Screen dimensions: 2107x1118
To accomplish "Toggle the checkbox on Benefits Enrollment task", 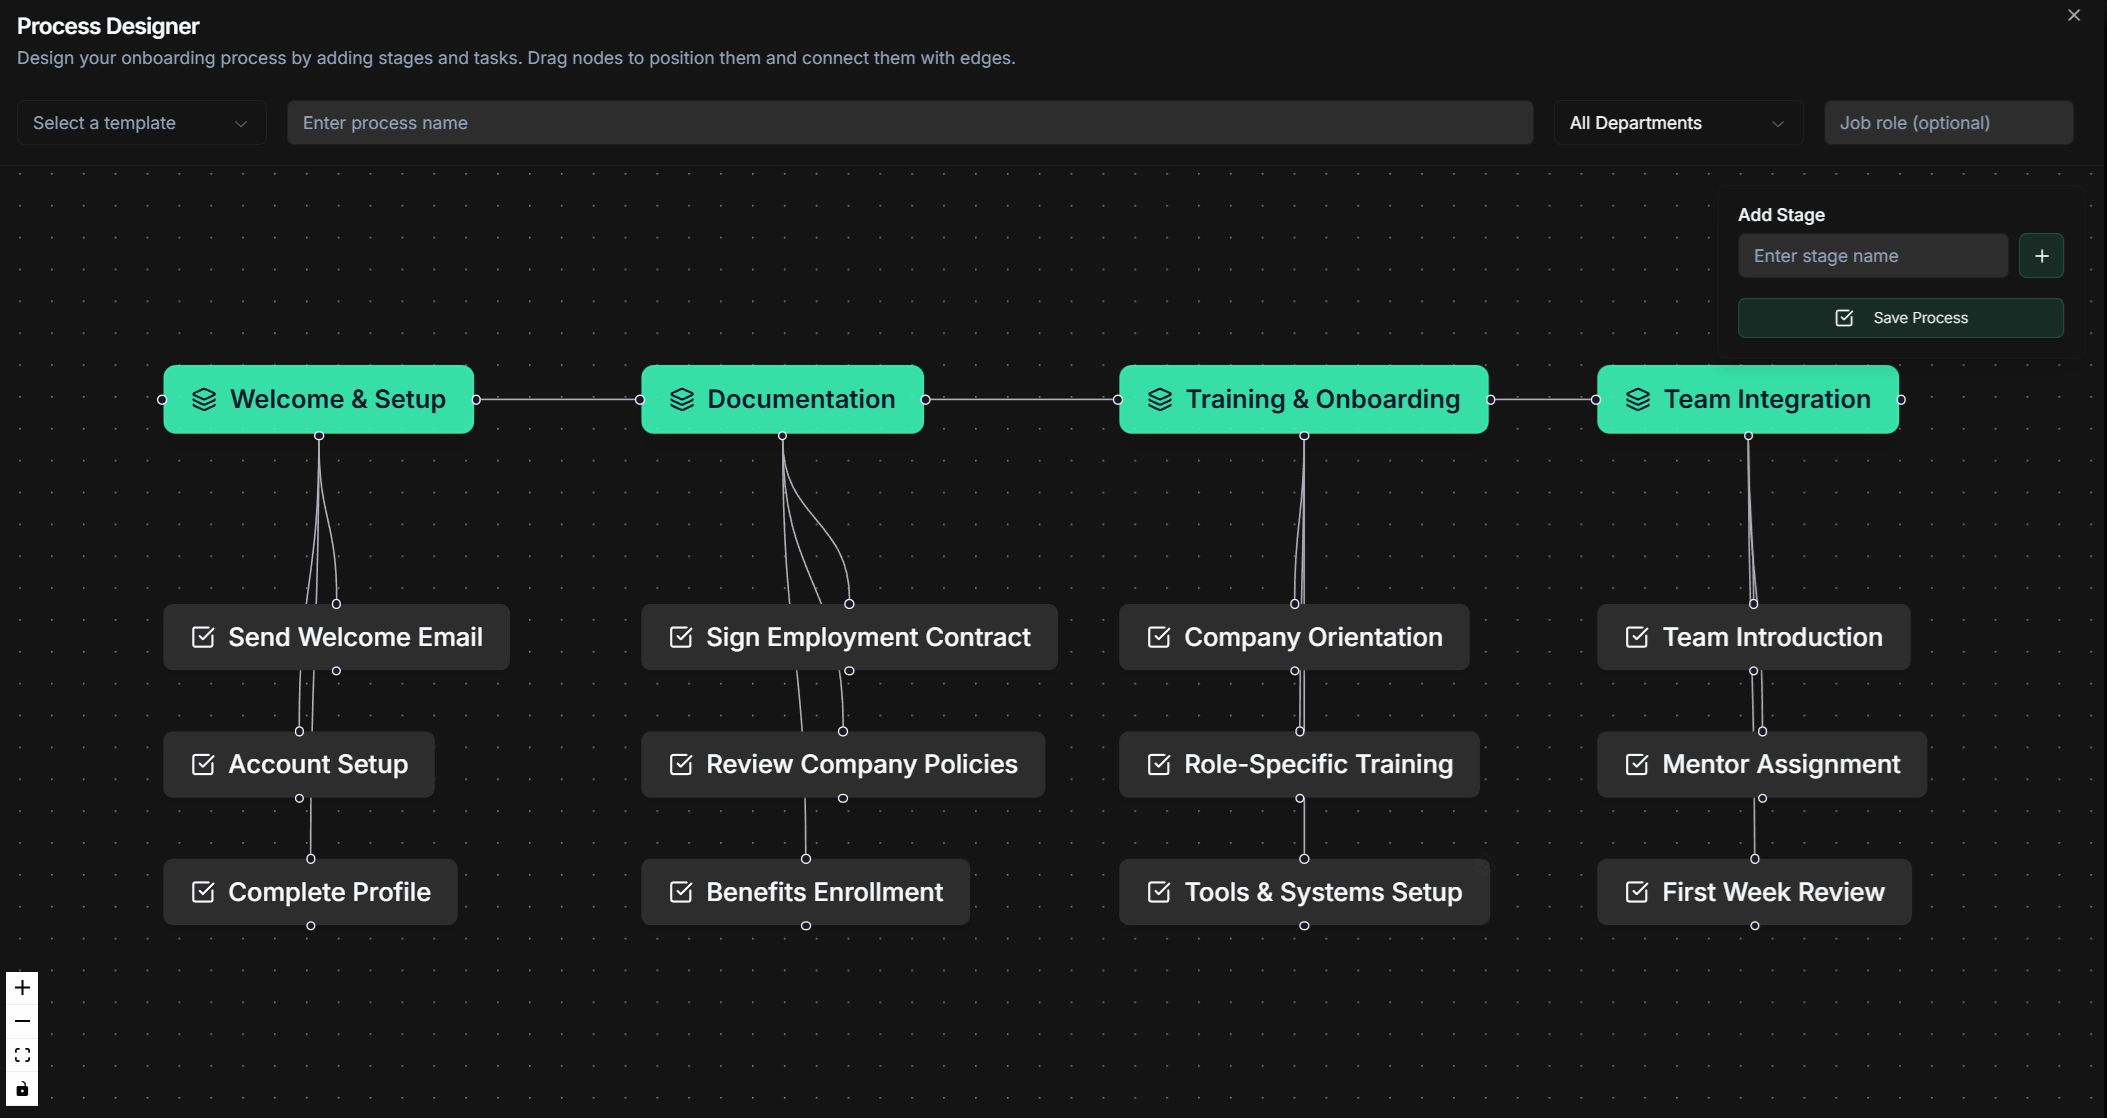I will pyautogui.click(x=680, y=892).
